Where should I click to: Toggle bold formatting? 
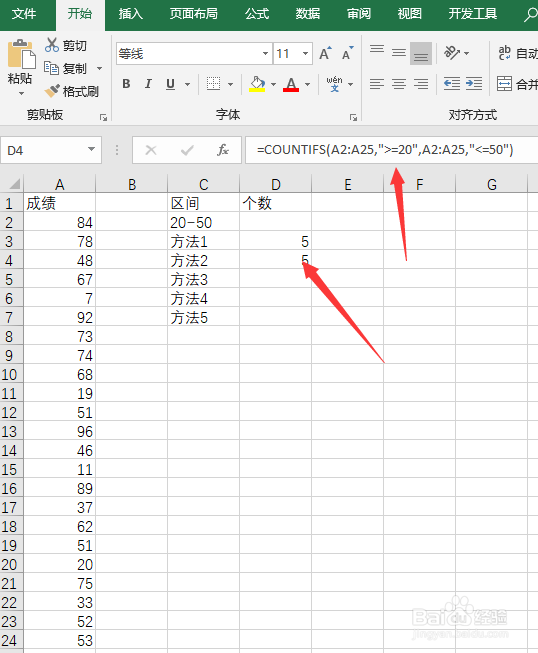tap(126, 84)
